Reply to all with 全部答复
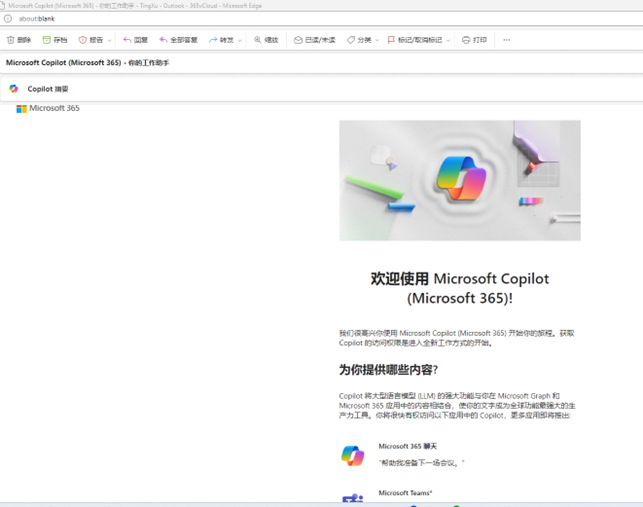This screenshot has height=507, width=643. [178, 40]
